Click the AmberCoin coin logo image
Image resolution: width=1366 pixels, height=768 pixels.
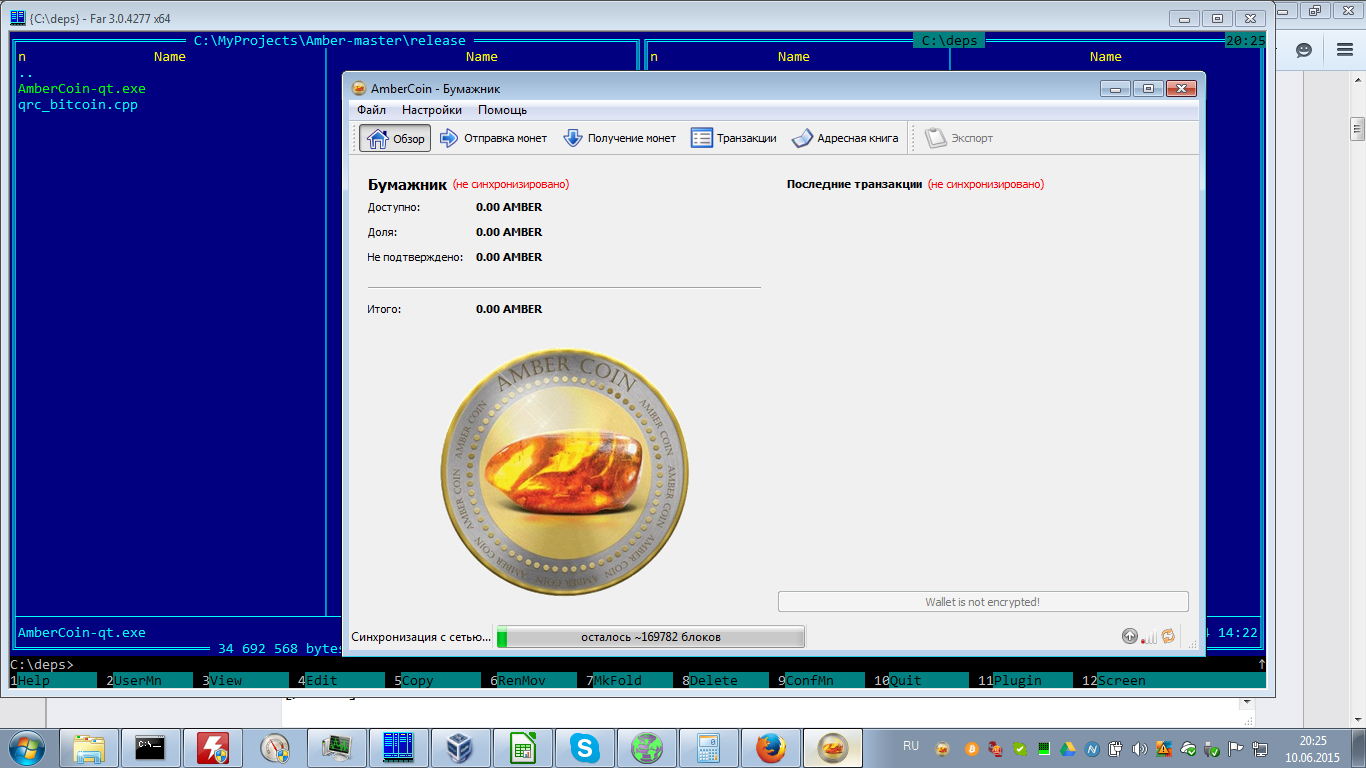tap(565, 472)
